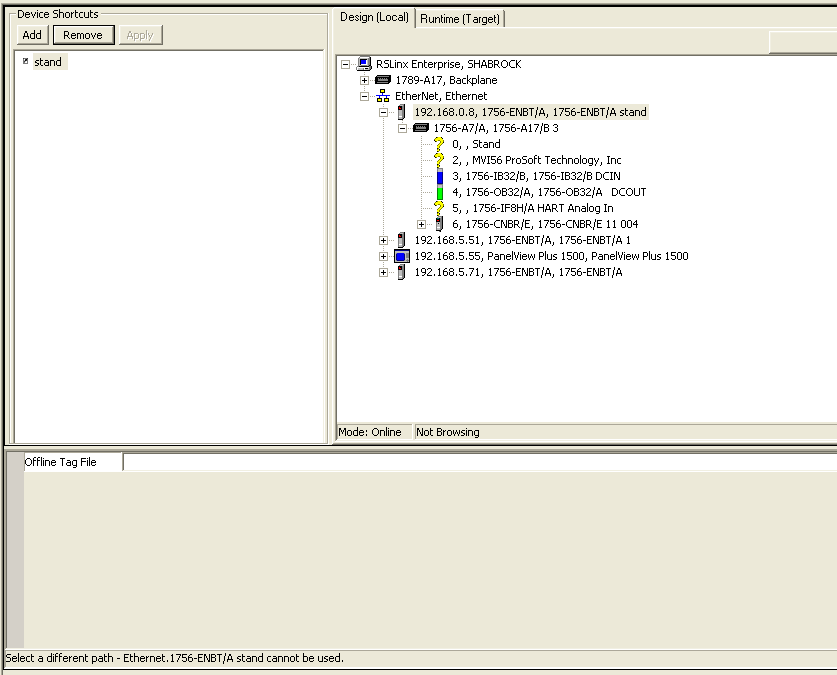Click the question mark icon beside slot 0 Stand
This screenshot has height=675, width=837.
coord(439,144)
